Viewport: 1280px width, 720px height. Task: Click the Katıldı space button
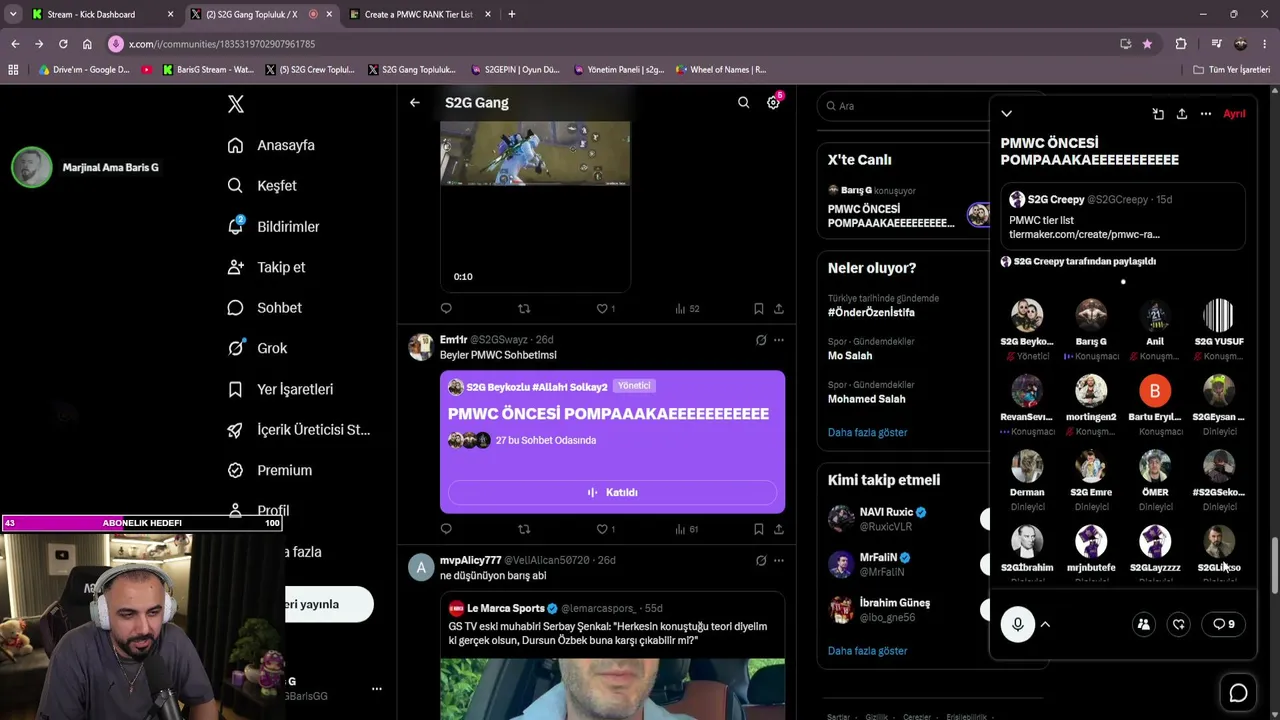click(x=612, y=492)
